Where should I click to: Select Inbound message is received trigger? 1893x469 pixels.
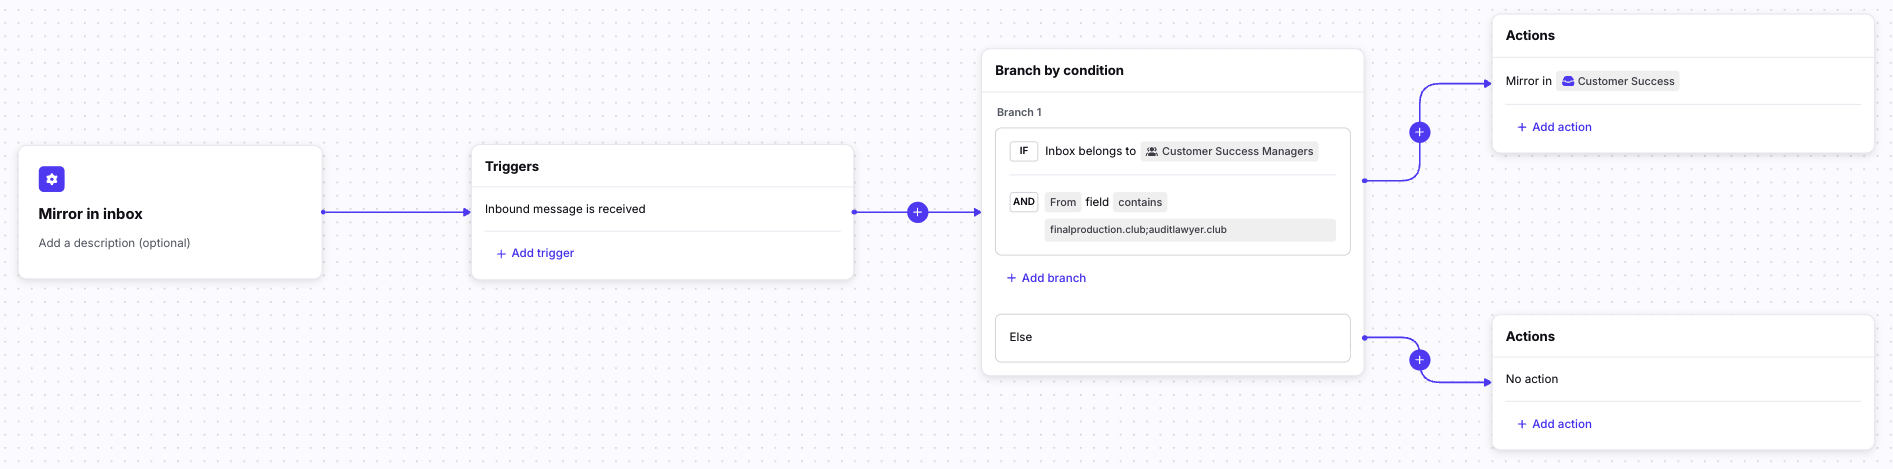[x=565, y=209]
